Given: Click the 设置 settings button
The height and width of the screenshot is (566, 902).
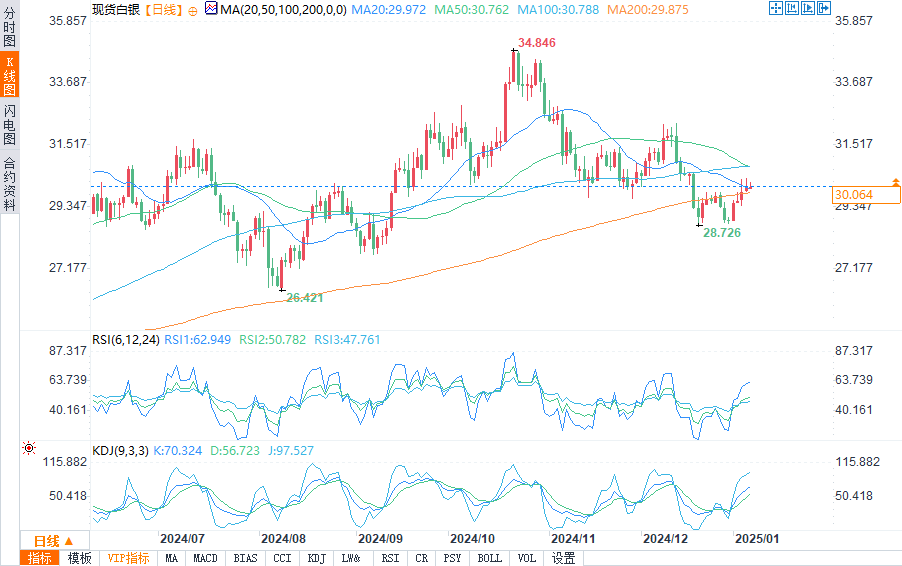Looking at the screenshot, I should click(x=563, y=558).
